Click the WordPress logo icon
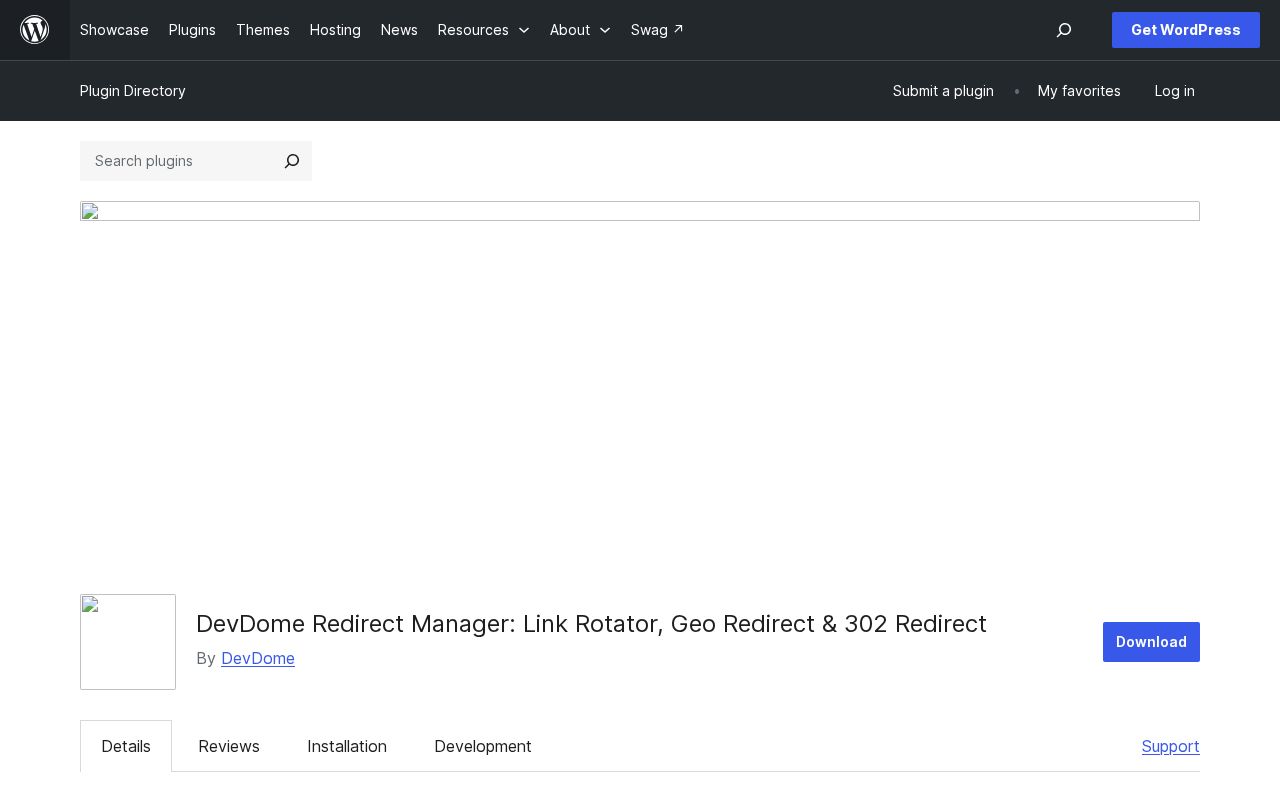This screenshot has width=1280, height=800. point(35,30)
